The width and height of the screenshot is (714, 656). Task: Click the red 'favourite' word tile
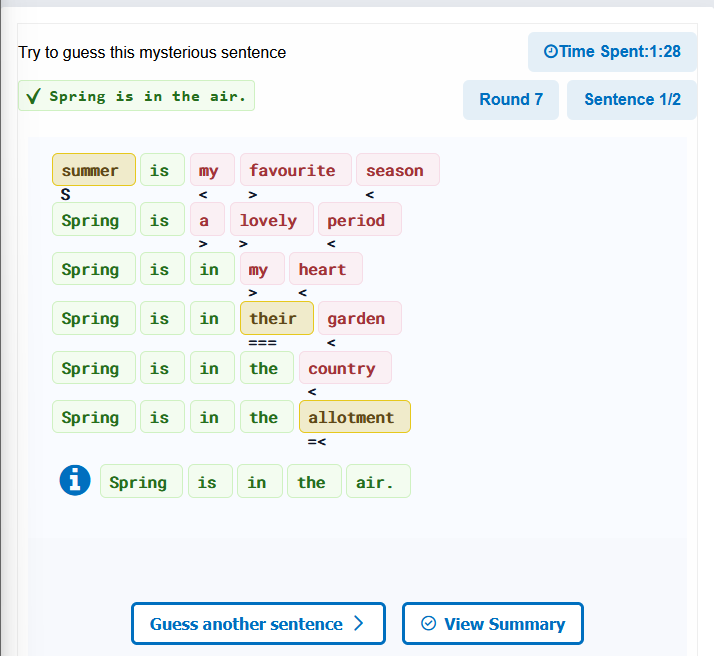pos(296,170)
